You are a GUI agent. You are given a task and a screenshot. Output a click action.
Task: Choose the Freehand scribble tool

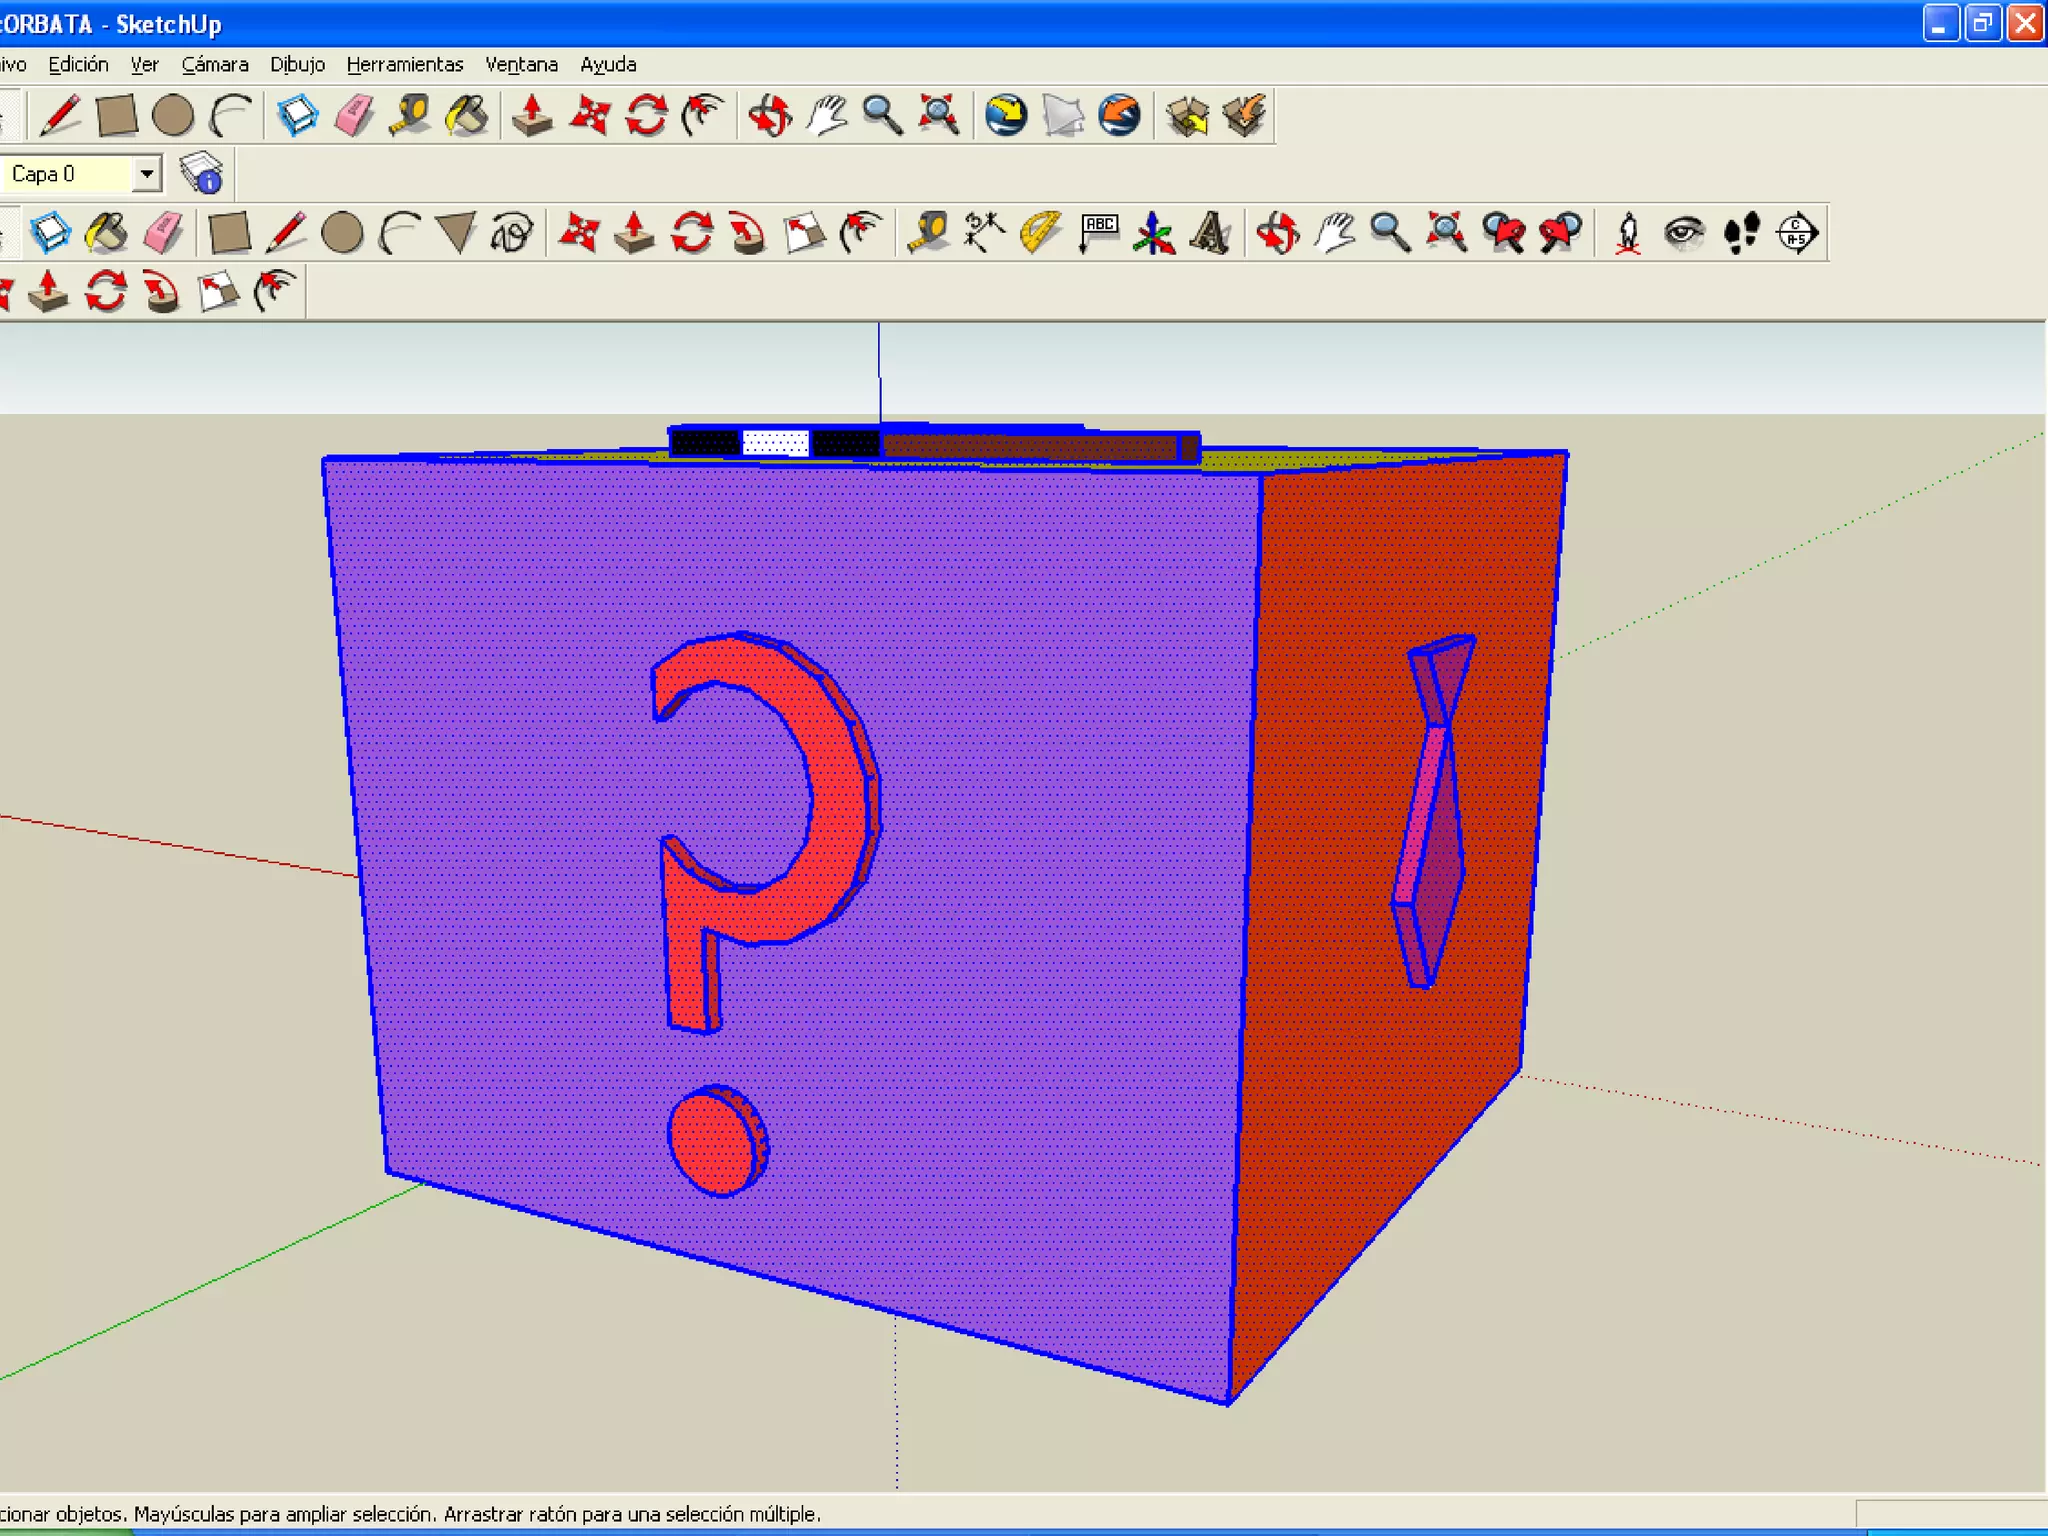click(513, 233)
